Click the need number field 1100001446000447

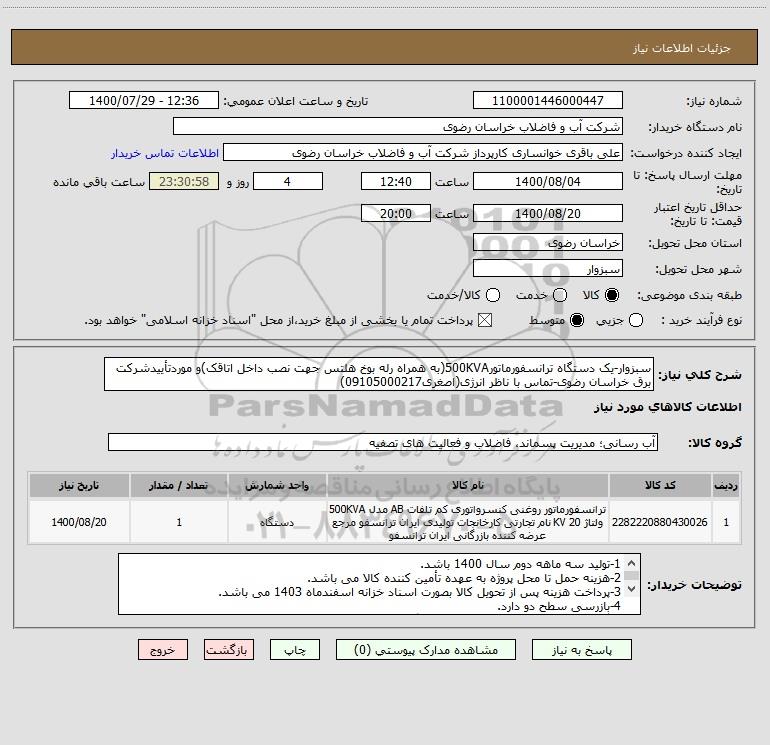[x=548, y=101]
